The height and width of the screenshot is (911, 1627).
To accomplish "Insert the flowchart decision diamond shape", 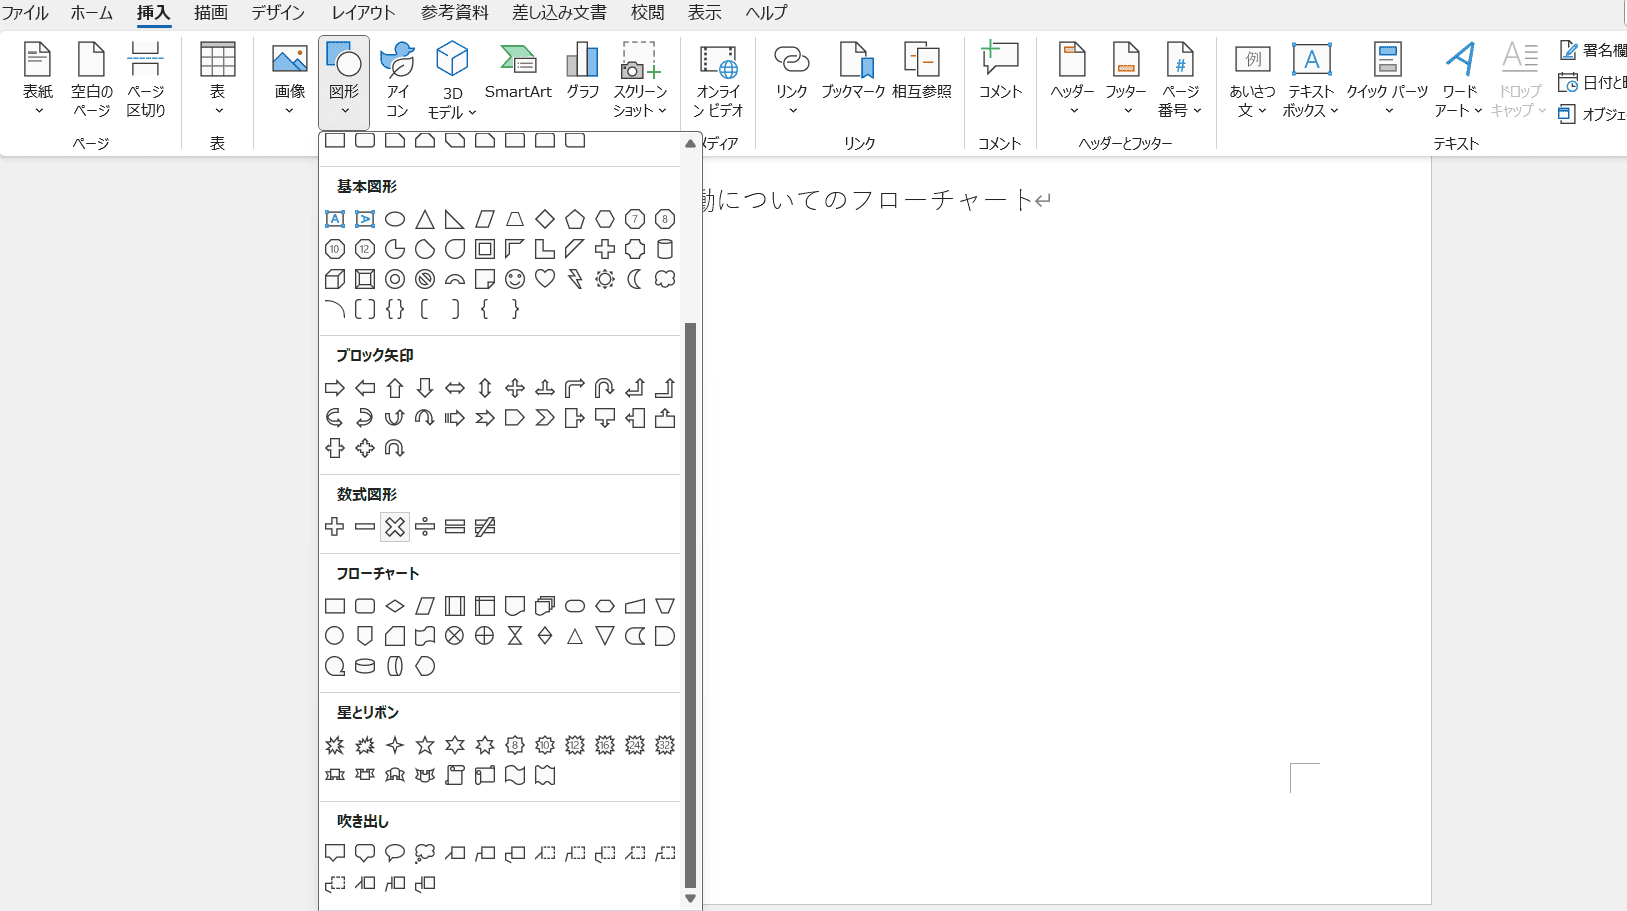I will pyautogui.click(x=395, y=606).
